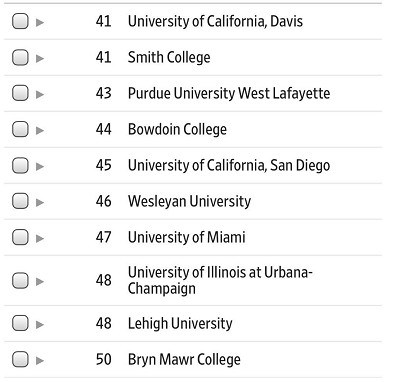Enable the Bowdoin College checkbox
The image size is (396, 382).
[20, 129]
